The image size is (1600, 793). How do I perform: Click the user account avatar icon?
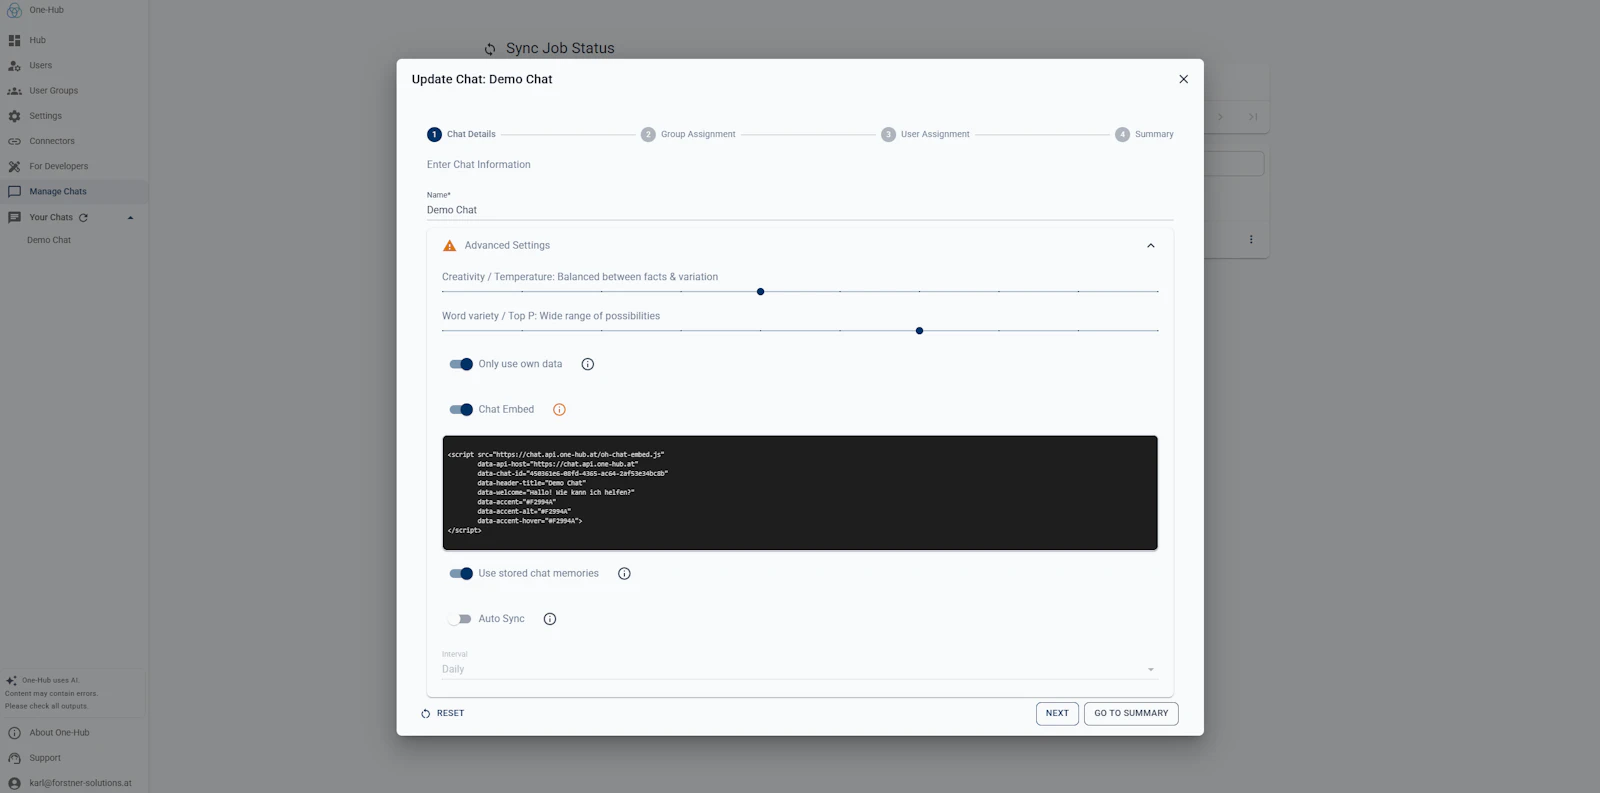[x=14, y=783]
